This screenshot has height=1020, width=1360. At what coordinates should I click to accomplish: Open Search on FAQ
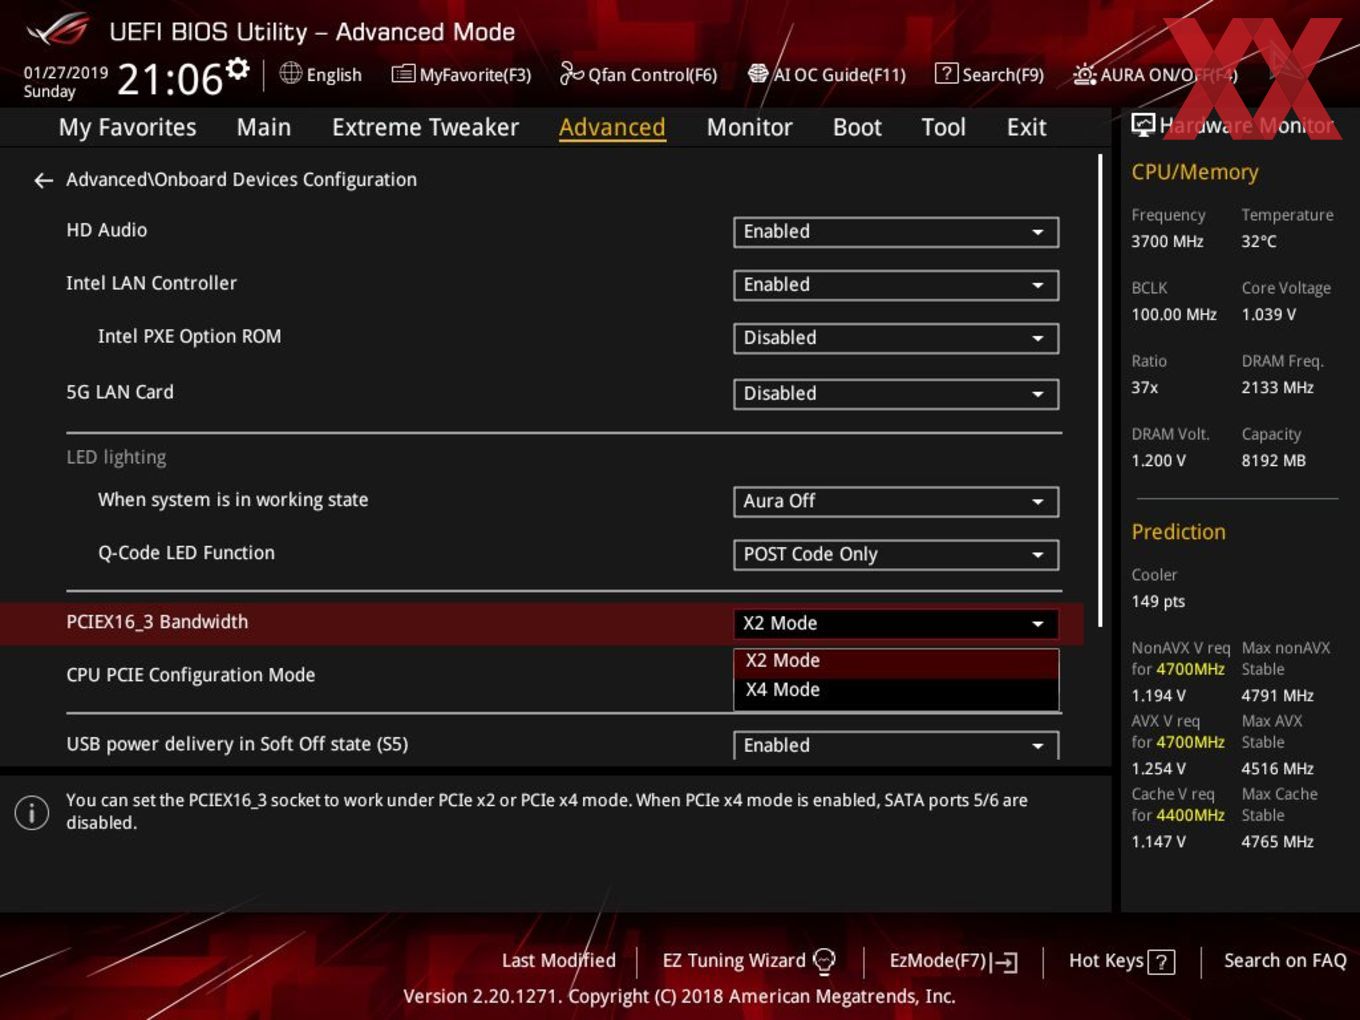[1285, 960]
